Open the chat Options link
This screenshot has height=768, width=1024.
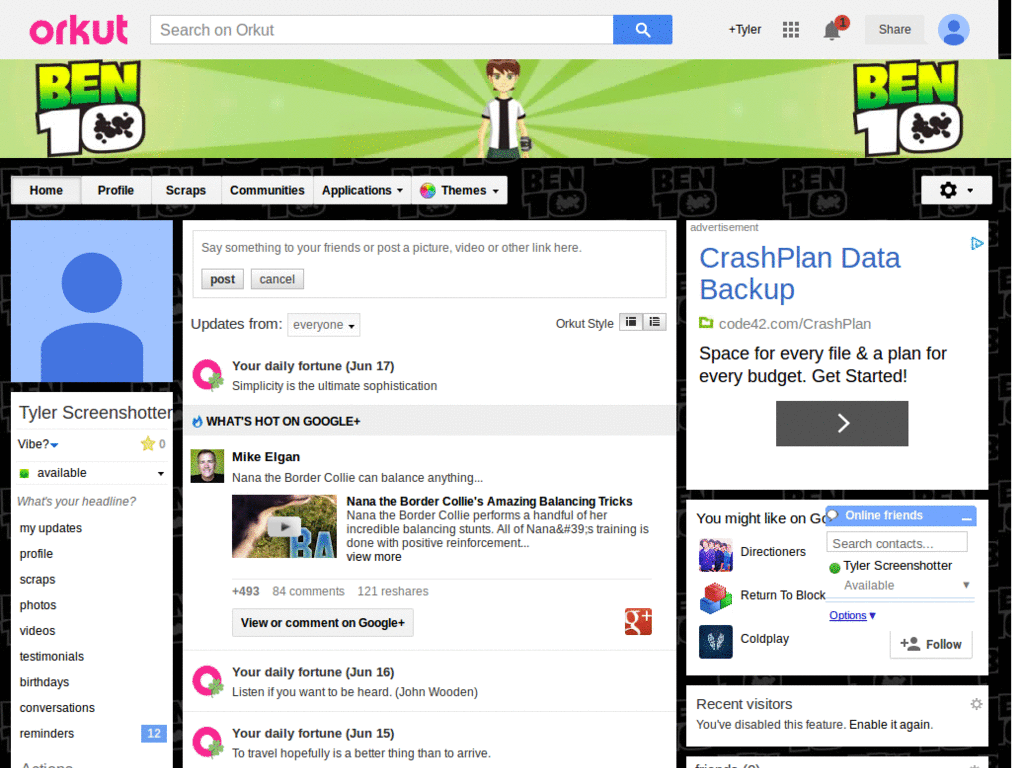tap(852, 615)
